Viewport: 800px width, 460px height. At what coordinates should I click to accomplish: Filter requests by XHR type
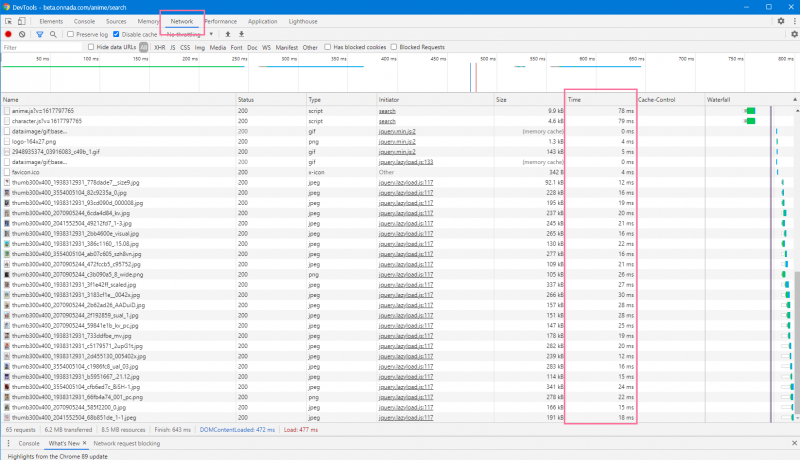coord(159,47)
